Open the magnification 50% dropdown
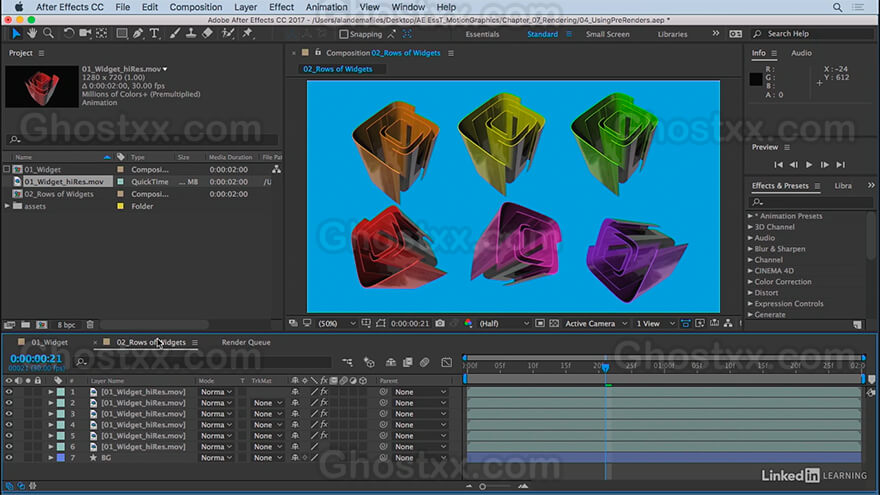 [337, 323]
